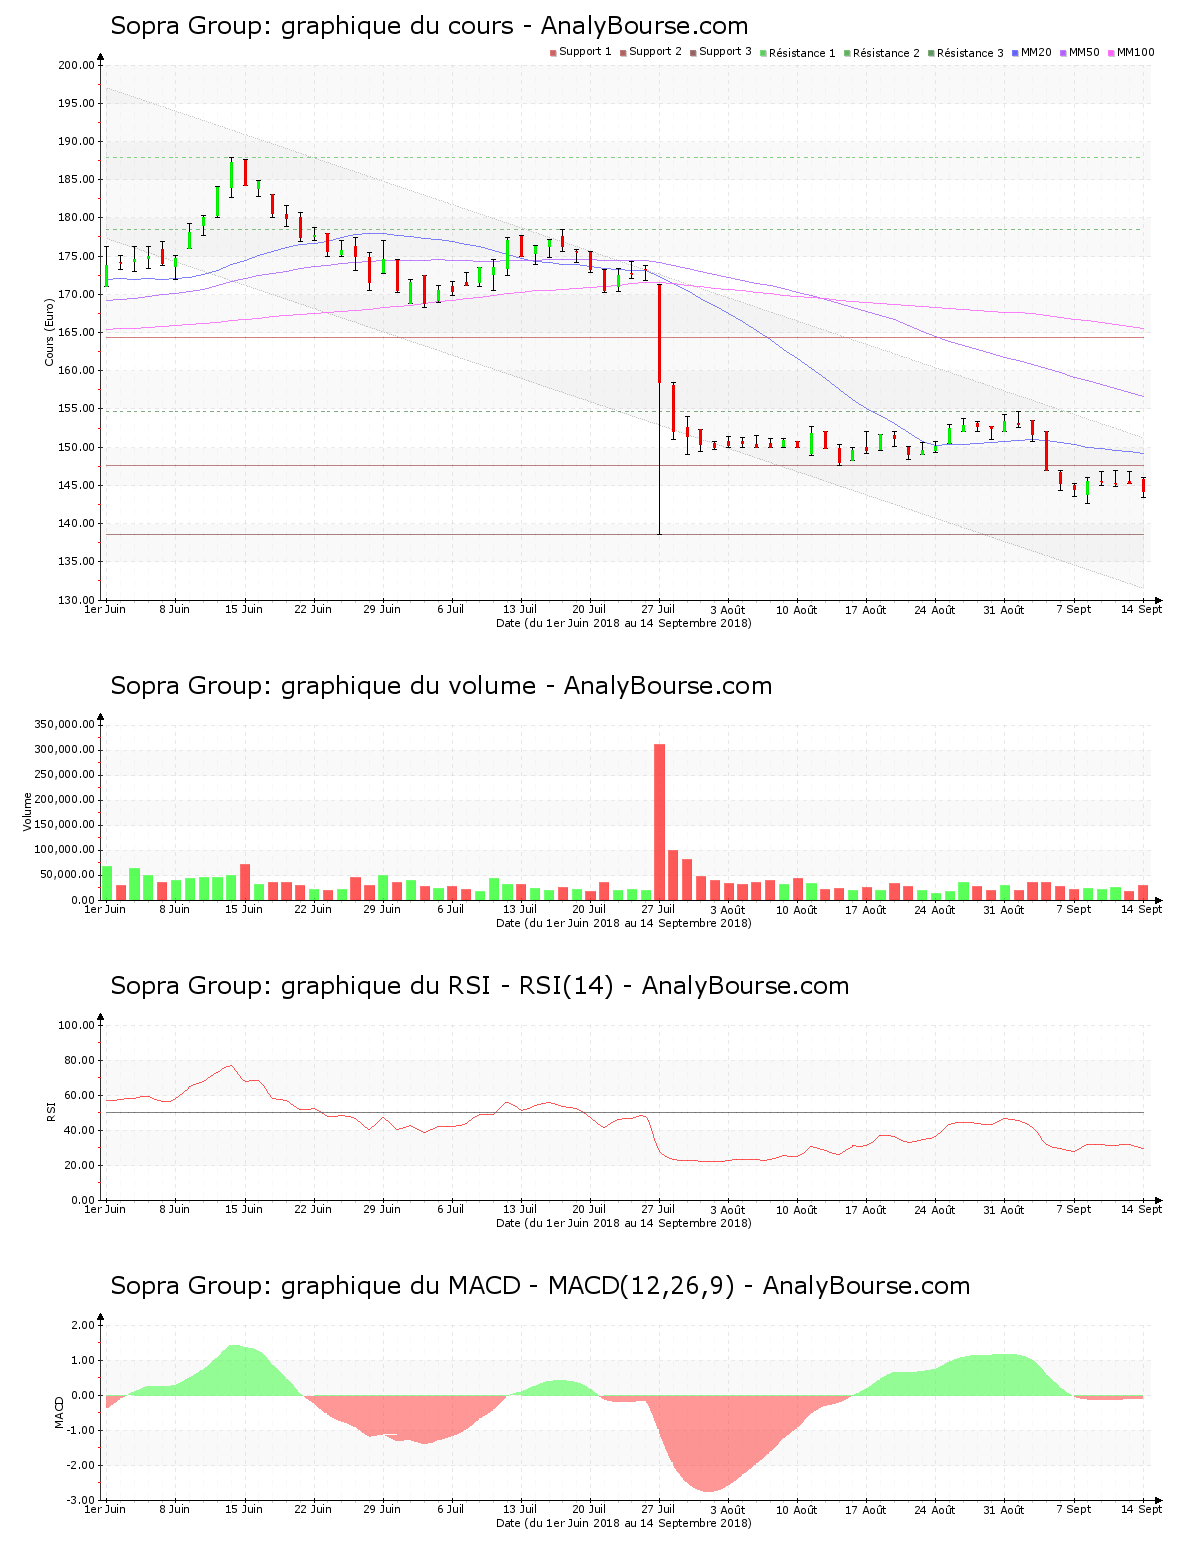Screen dimensions: 1200x1550
Task: Click '7 Sept' under the MACD chart
Action: coord(1073,1509)
